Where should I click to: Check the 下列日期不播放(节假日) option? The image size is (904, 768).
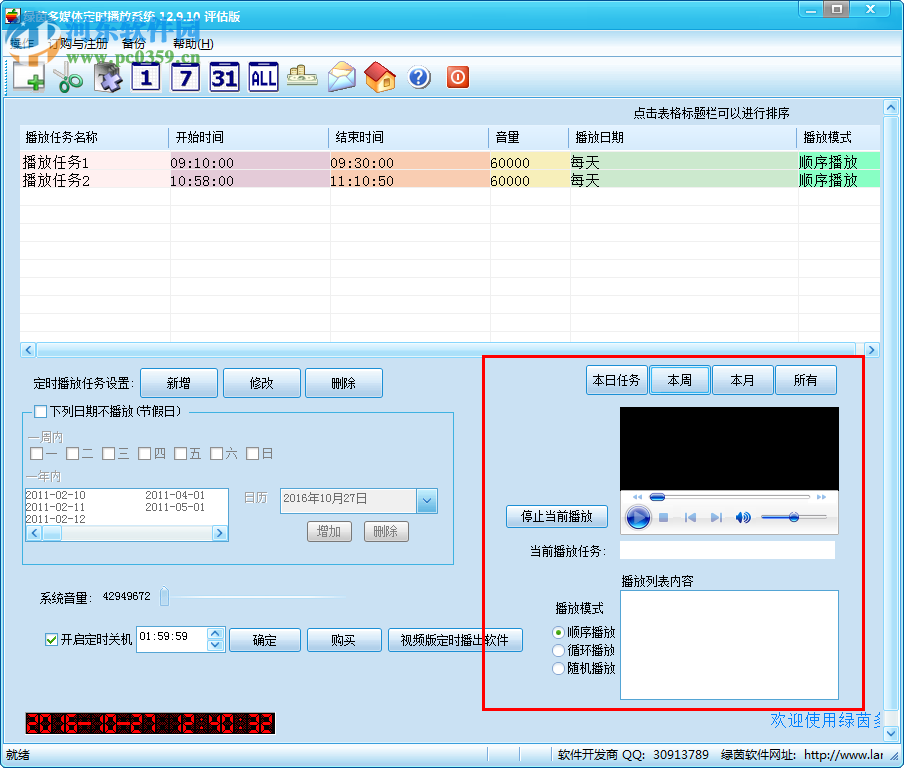pyautogui.click(x=41, y=411)
